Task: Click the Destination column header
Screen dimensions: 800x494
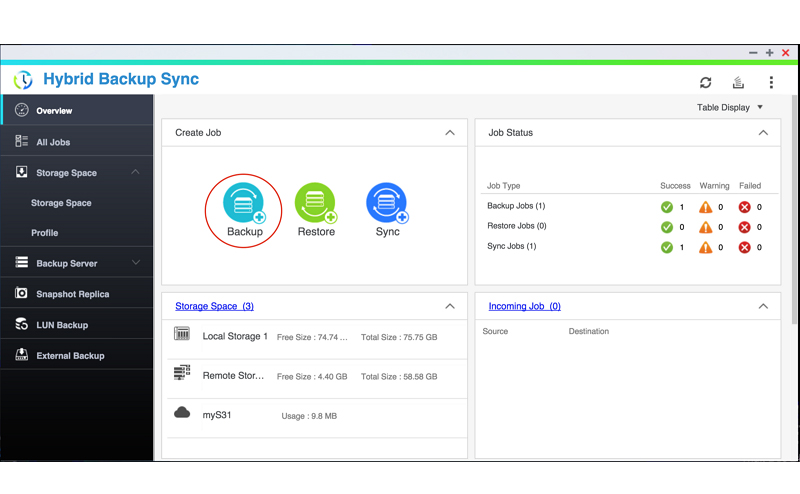Action: (x=588, y=331)
